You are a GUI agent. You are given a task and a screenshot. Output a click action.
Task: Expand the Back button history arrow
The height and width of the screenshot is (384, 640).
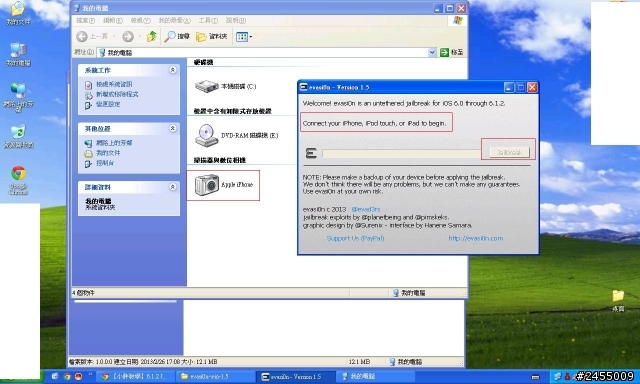coord(114,37)
